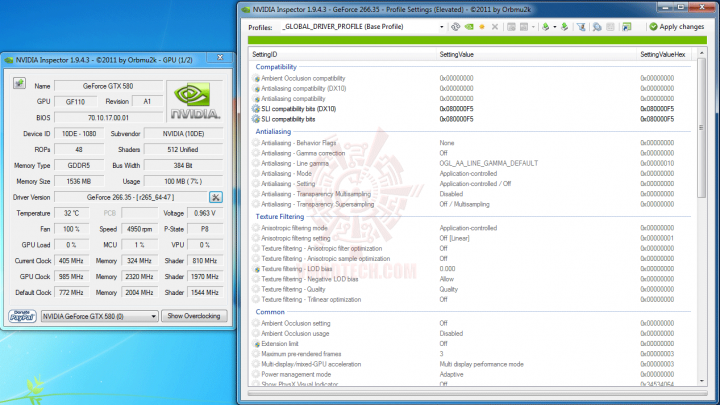Create a new profile with sun icon
This screenshot has height=405, width=720.
coord(482,27)
